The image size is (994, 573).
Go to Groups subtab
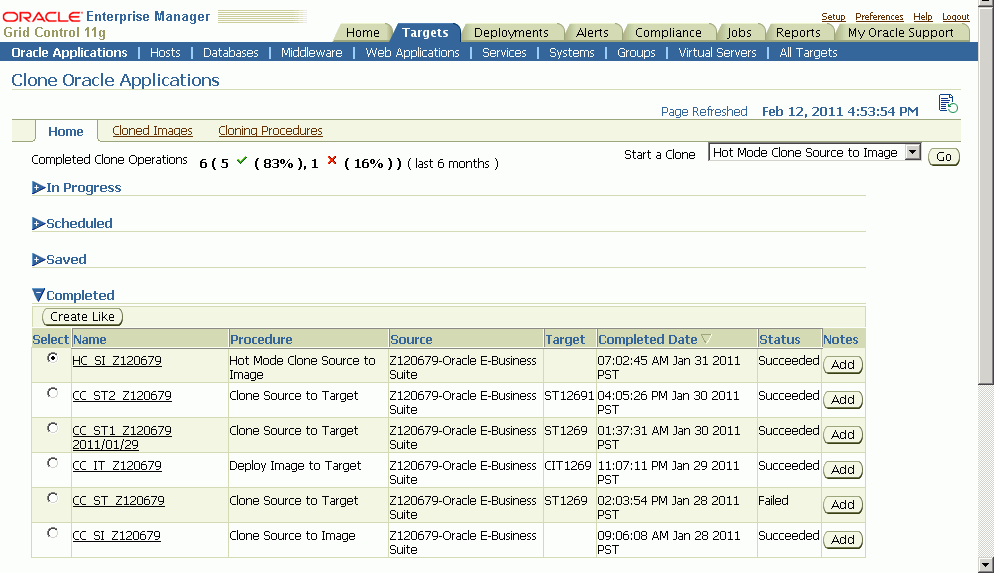coord(636,53)
